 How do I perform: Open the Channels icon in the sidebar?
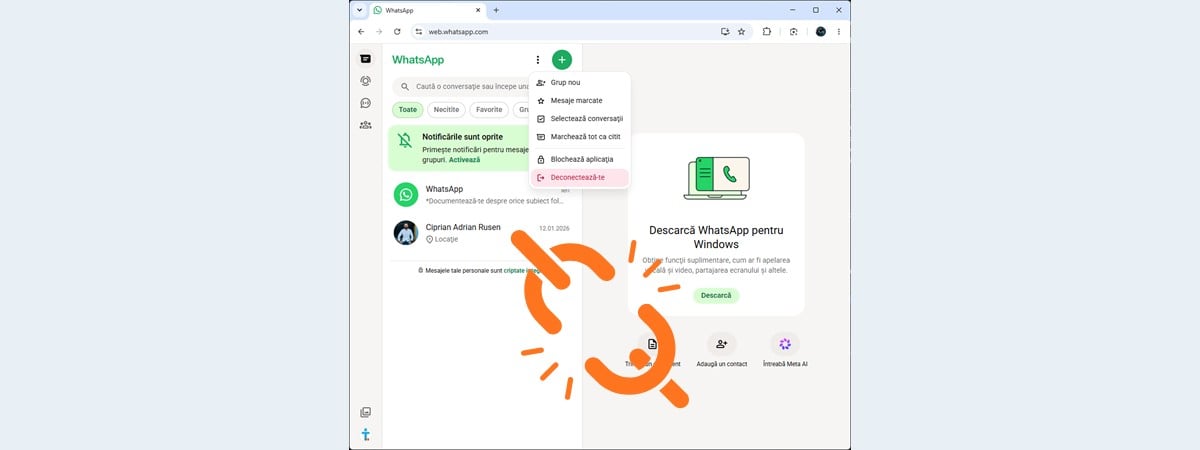click(x=365, y=103)
